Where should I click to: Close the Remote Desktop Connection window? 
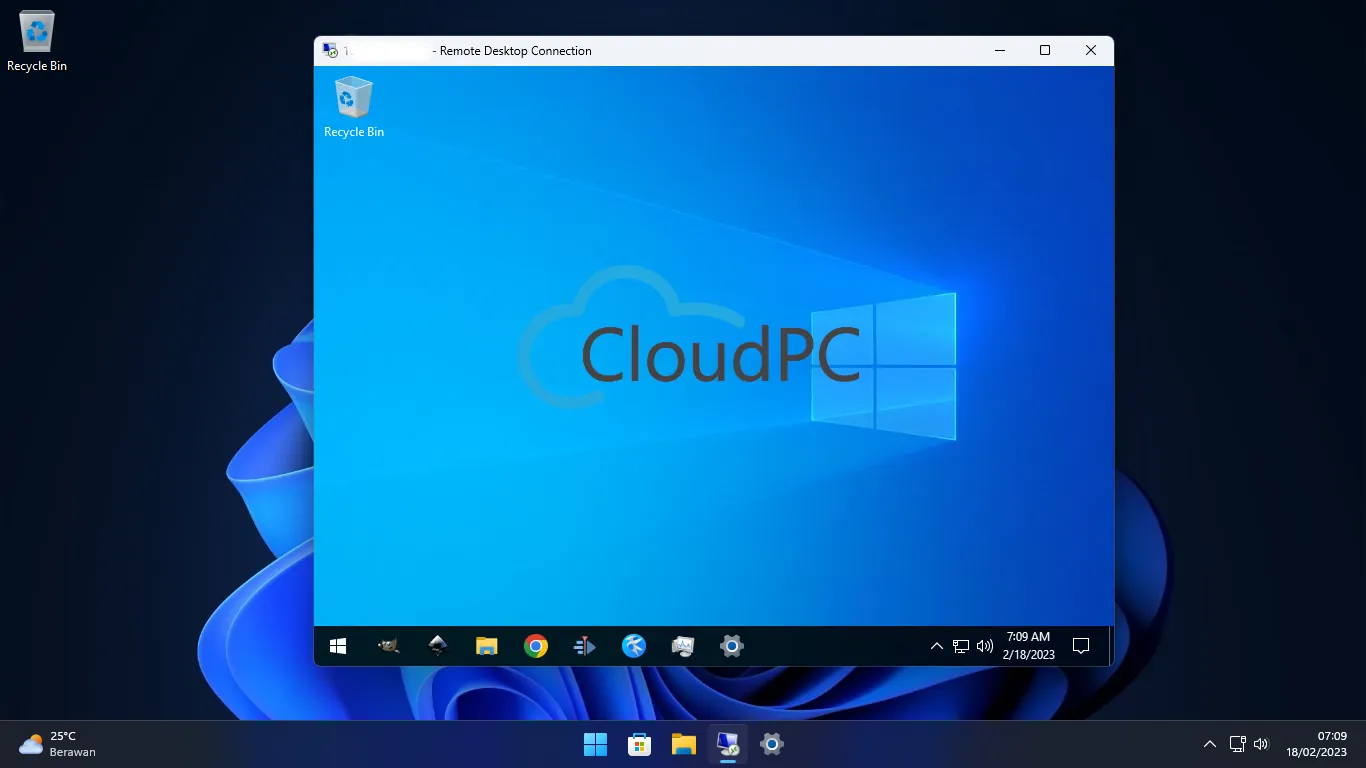click(1091, 50)
